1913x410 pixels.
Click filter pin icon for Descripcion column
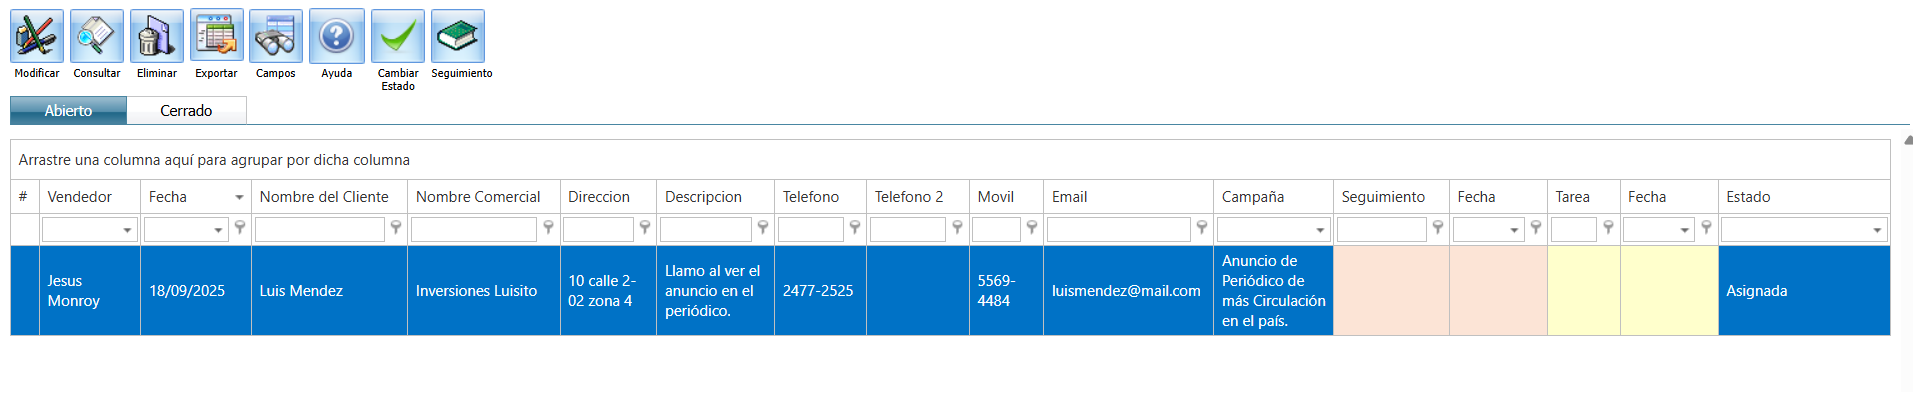coord(763,228)
